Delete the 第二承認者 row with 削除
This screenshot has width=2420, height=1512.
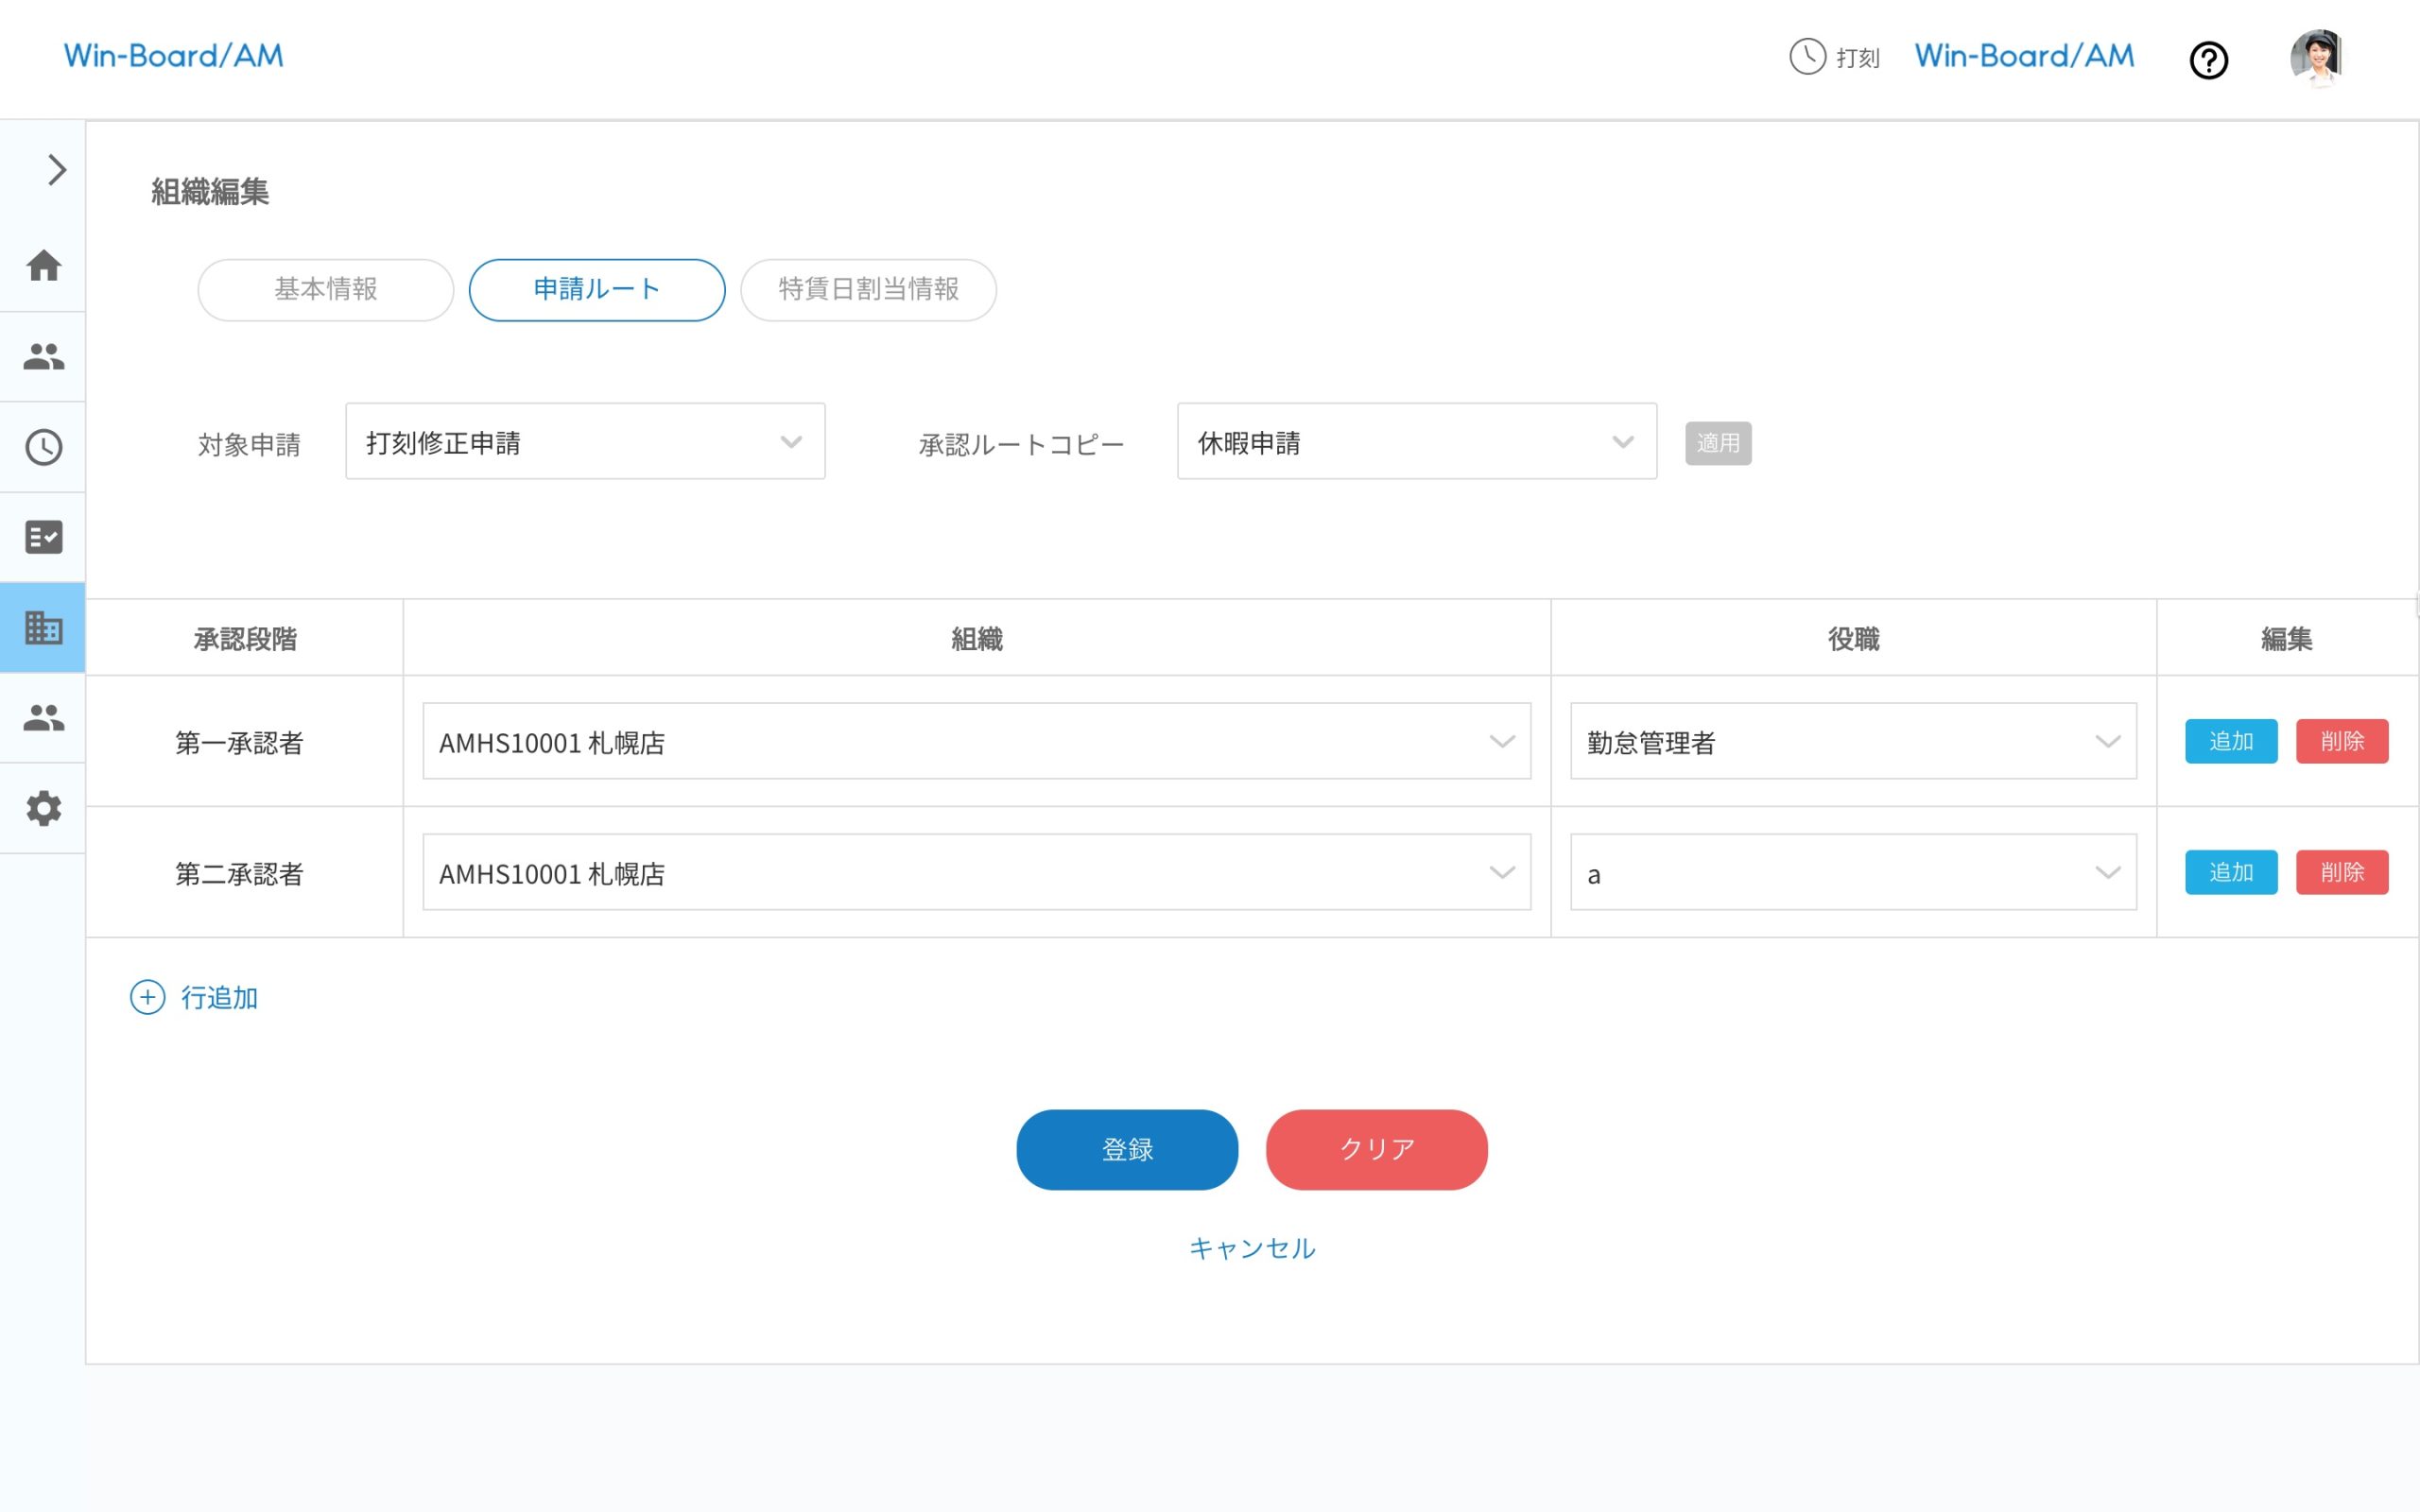2341,872
